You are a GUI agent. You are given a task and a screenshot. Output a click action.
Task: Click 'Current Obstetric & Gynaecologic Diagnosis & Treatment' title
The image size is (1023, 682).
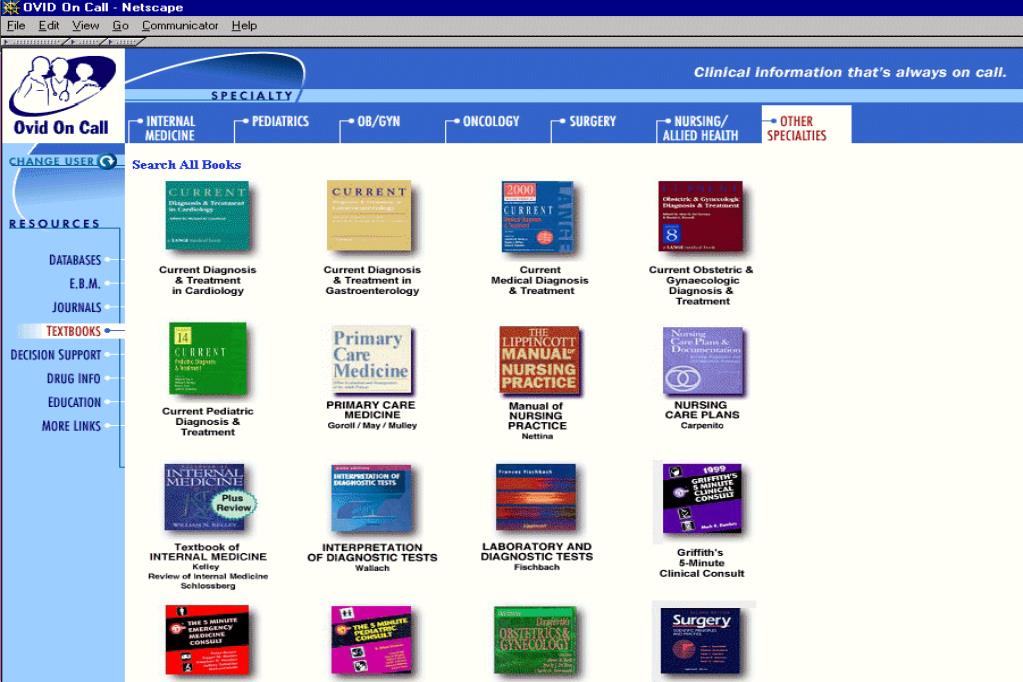(701, 285)
